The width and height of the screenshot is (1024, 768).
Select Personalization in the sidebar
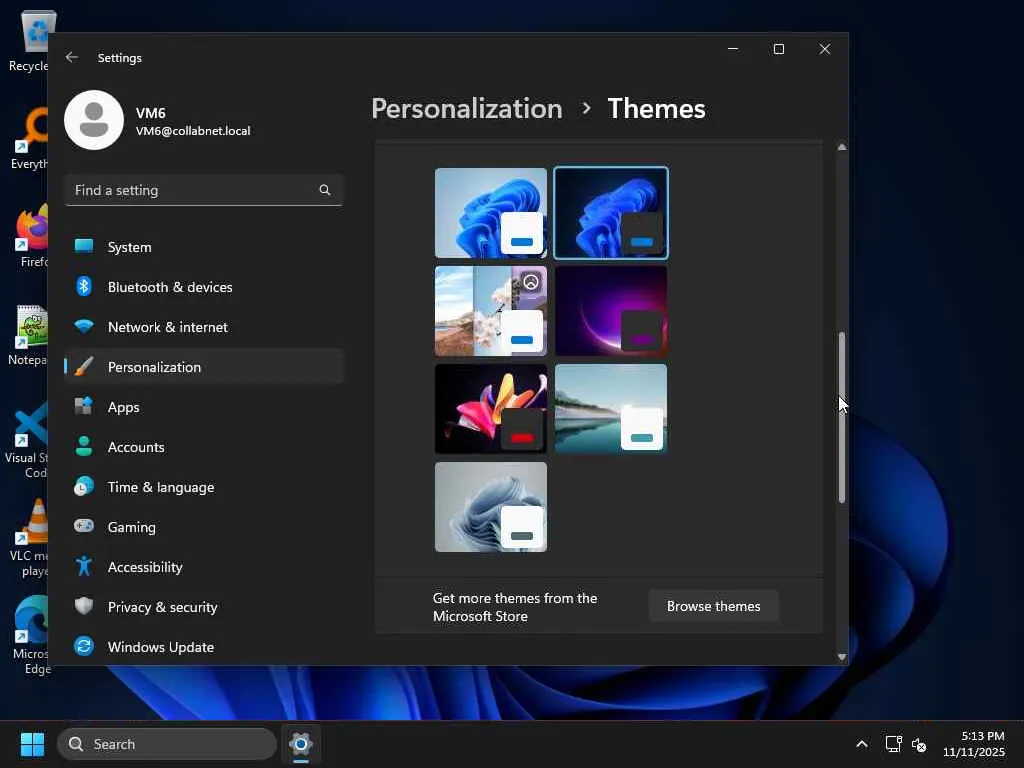tap(154, 367)
